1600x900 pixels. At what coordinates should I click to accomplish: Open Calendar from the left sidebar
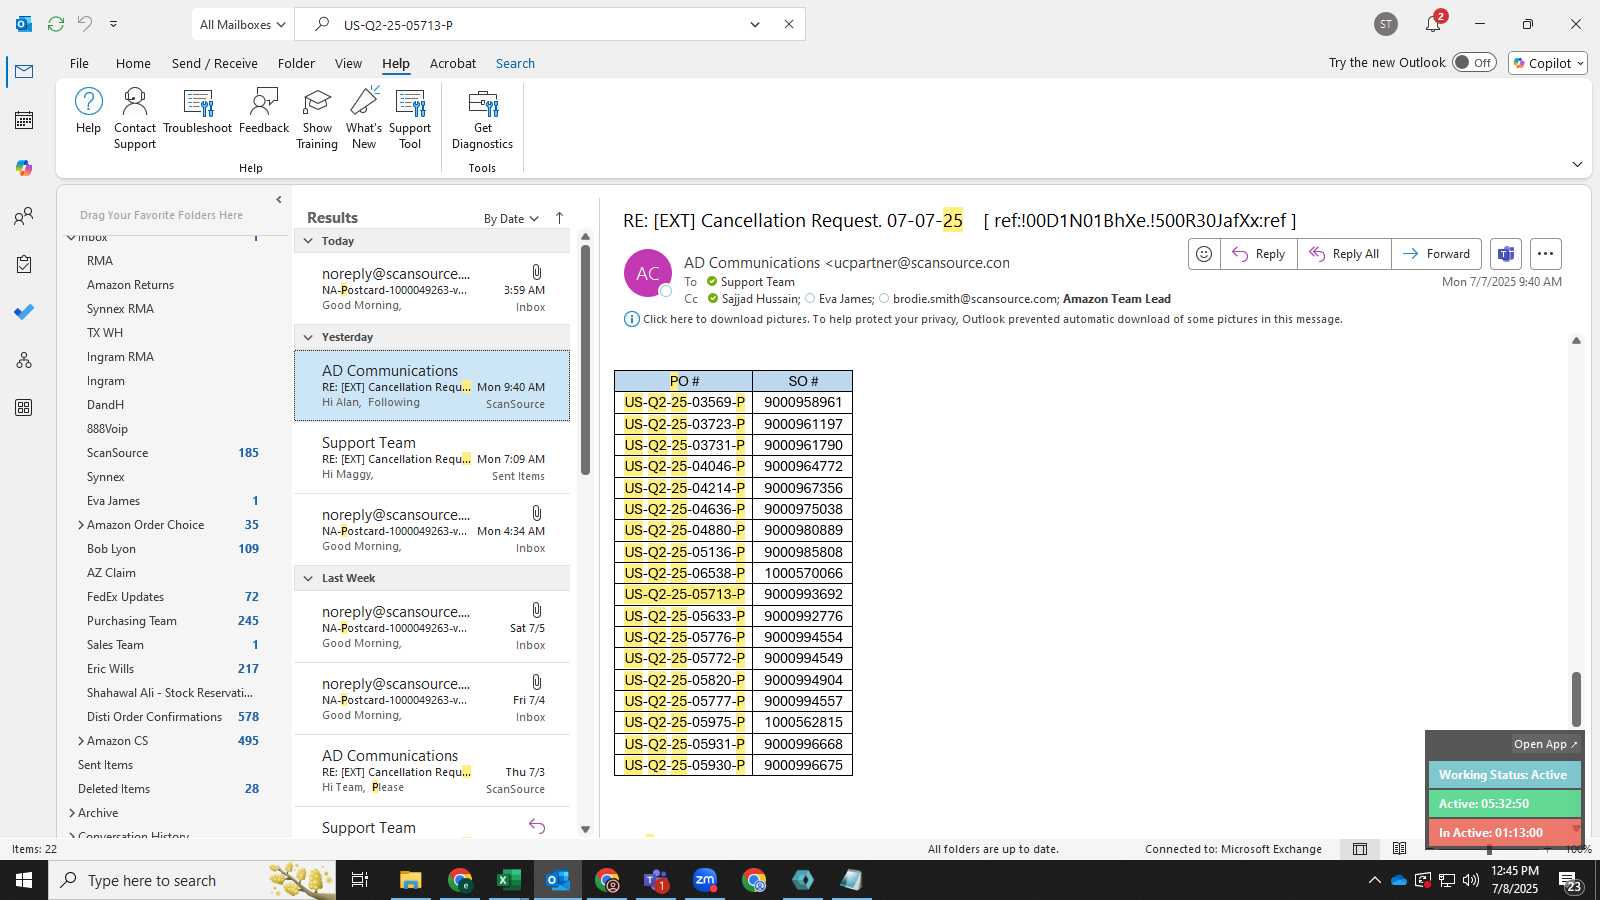pyautogui.click(x=24, y=120)
